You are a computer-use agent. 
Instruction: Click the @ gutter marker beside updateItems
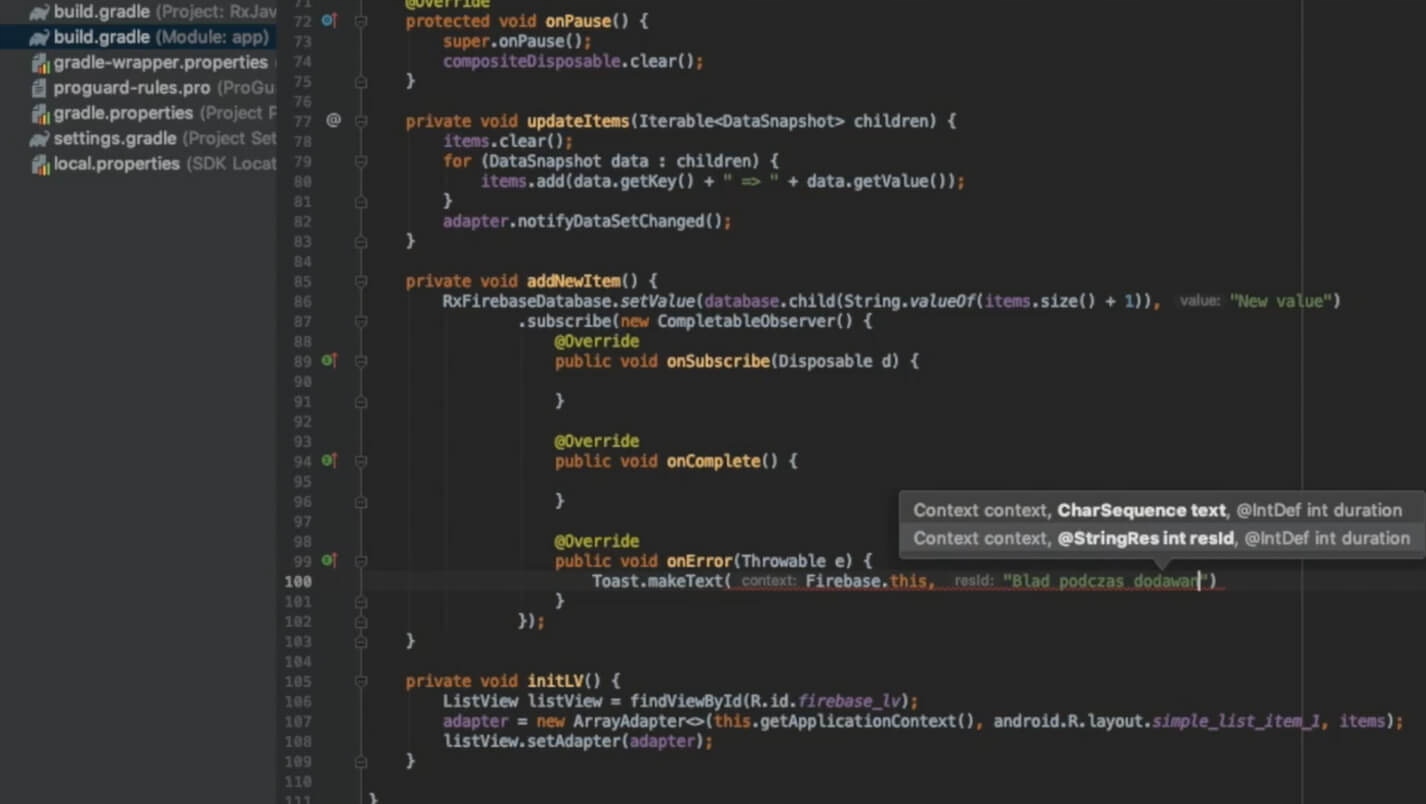click(334, 120)
